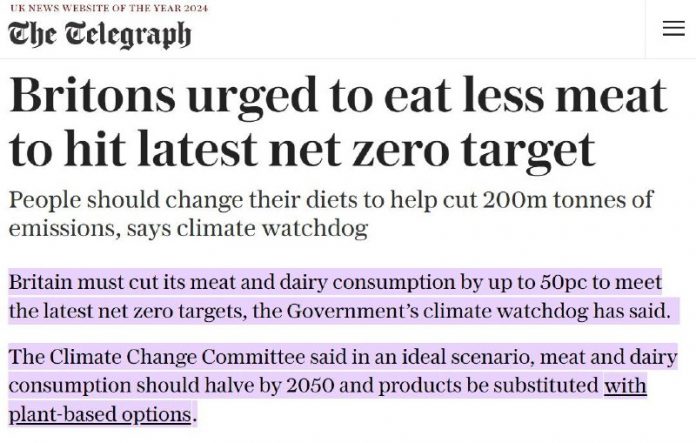
Task: Click "says climate watchdog" in the subheadline
Action: (x=255, y=229)
